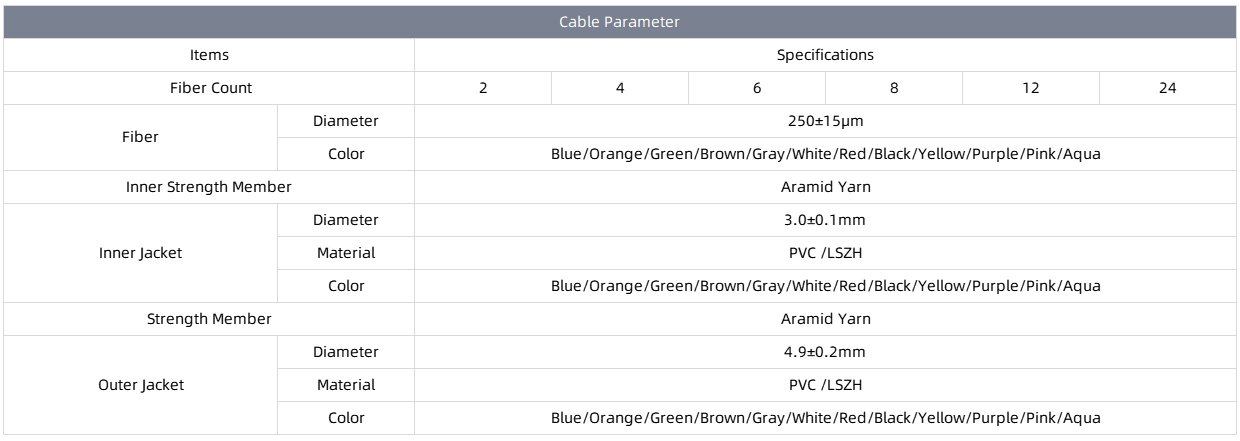This screenshot has width=1240, height=441.
Task: Click the 250±15μm fiber diameter value
Action: click(x=825, y=121)
